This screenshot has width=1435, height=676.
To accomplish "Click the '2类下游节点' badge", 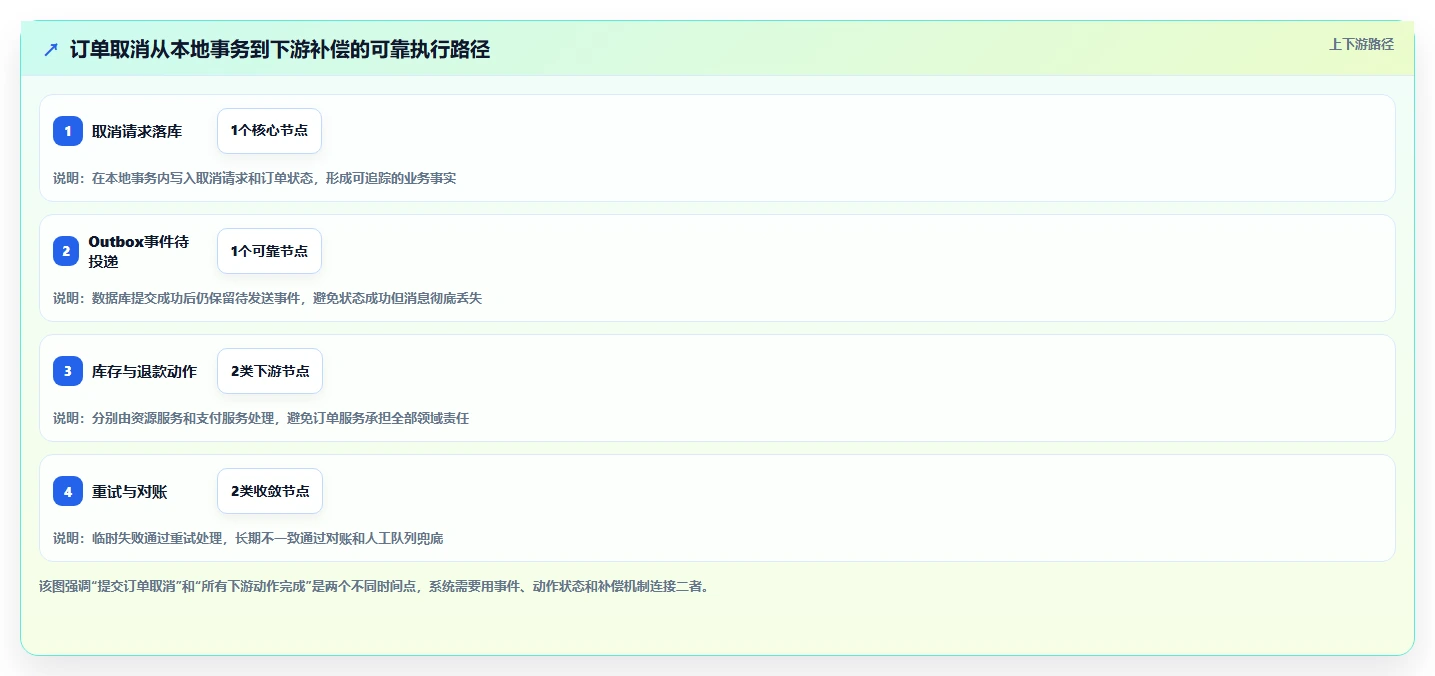I will click(x=270, y=371).
